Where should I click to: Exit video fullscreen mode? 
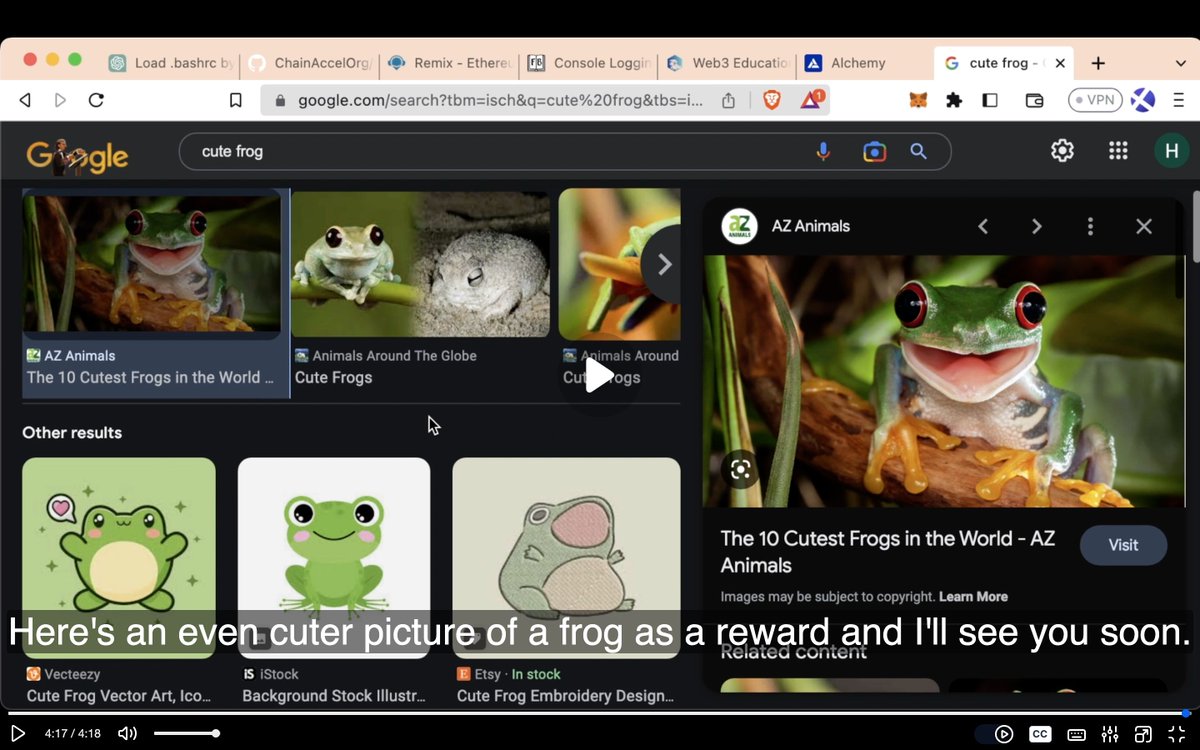[x=1177, y=734]
